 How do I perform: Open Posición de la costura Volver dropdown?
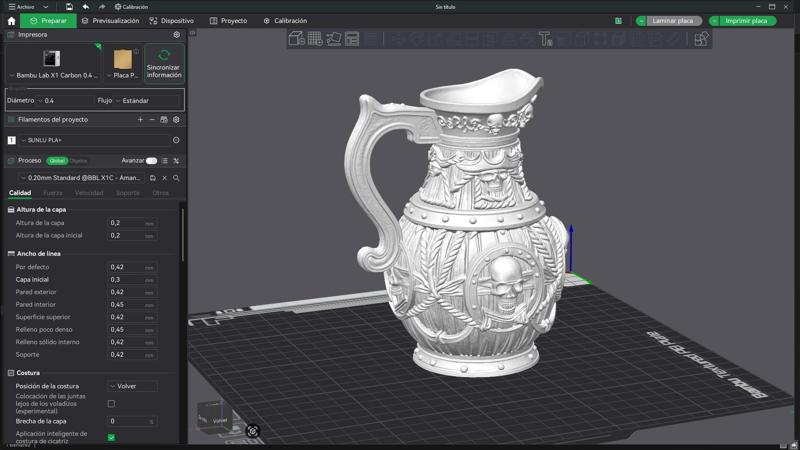[x=132, y=386]
